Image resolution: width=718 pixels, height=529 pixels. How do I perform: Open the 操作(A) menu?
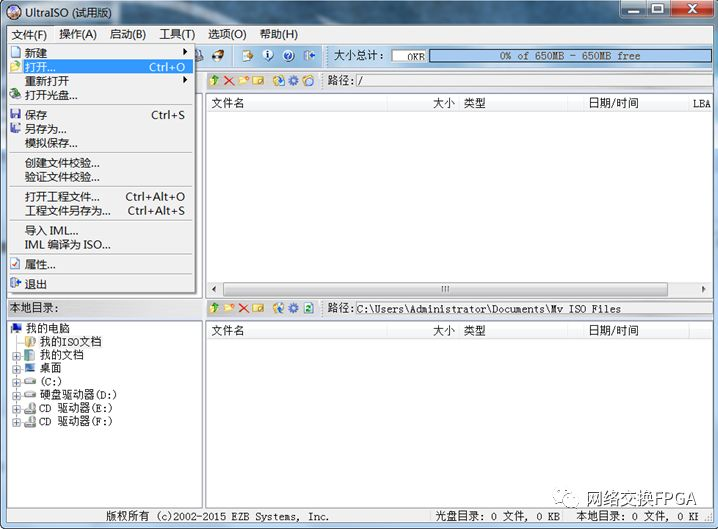[x=78, y=34]
